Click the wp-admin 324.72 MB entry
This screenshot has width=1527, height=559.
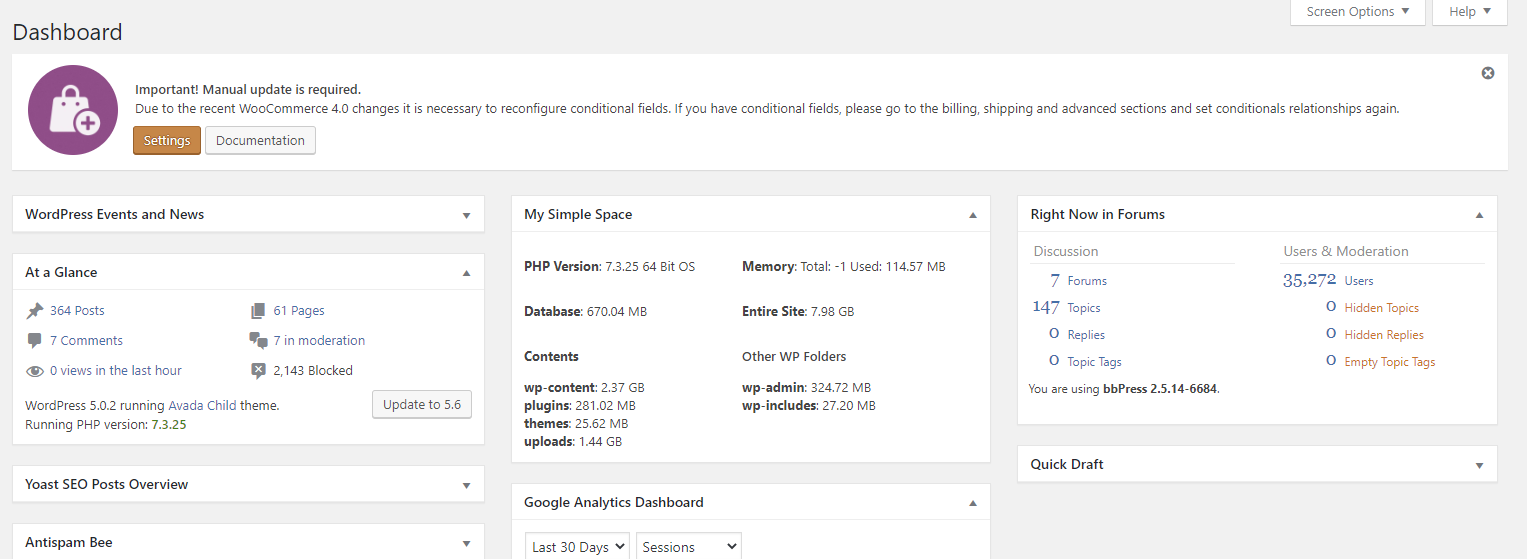tap(806, 388)
